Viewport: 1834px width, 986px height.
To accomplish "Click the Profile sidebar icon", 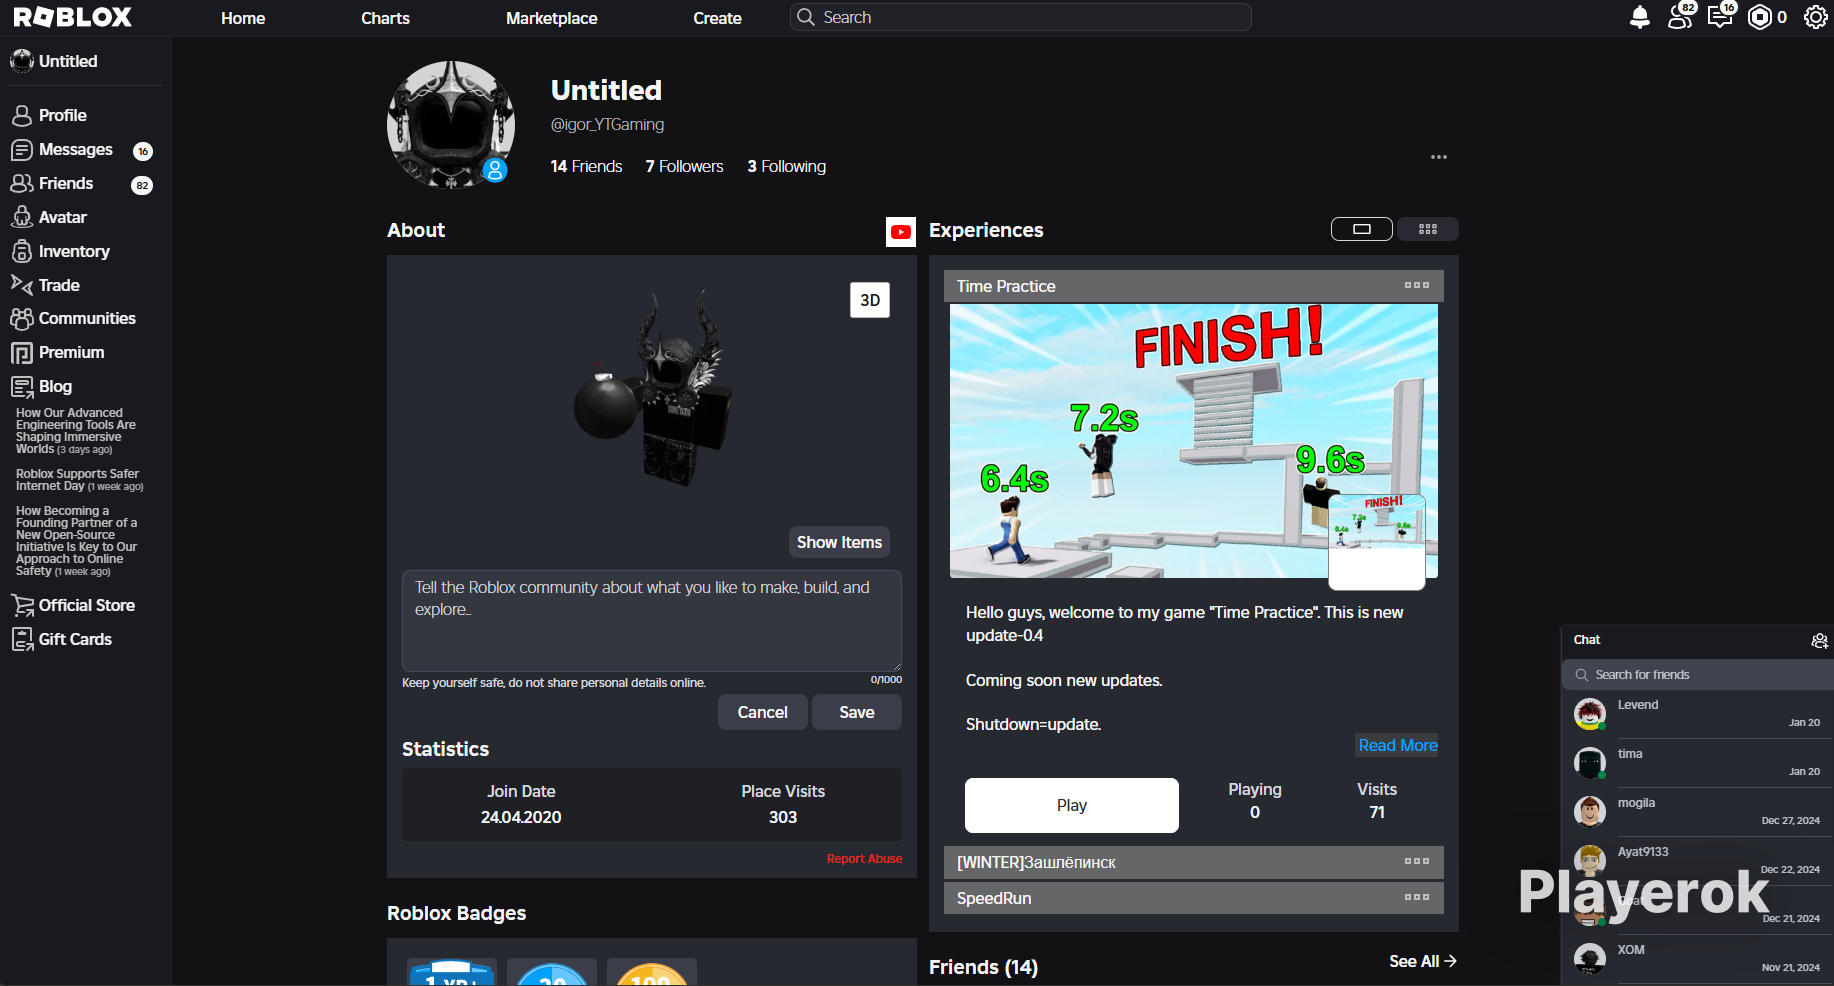I will click(22, 116).
